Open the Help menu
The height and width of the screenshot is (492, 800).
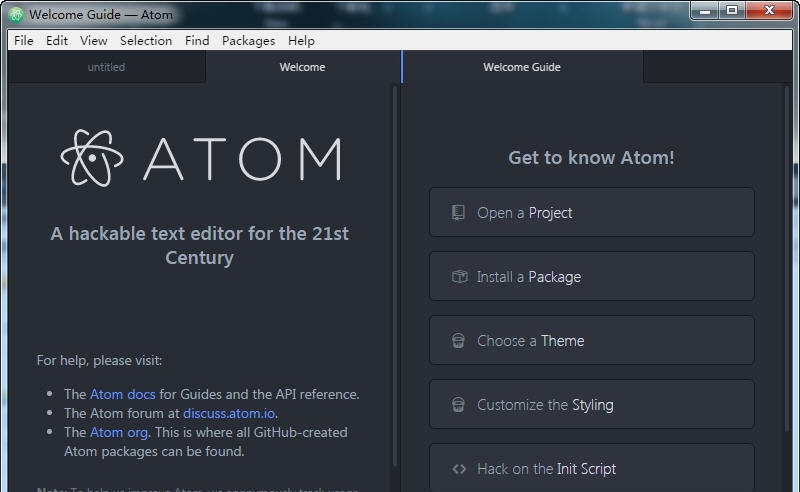pos(301,40)
